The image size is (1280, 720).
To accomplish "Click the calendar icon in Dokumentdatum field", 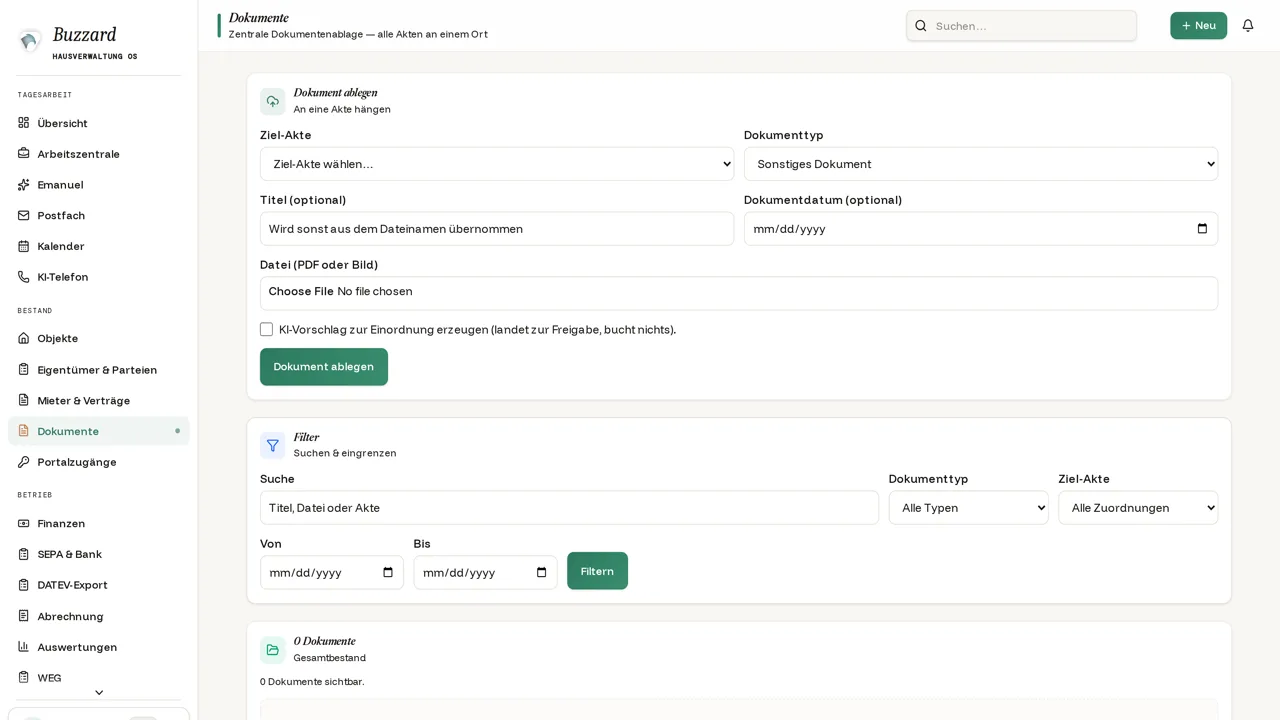I will tap(1202, 229).
